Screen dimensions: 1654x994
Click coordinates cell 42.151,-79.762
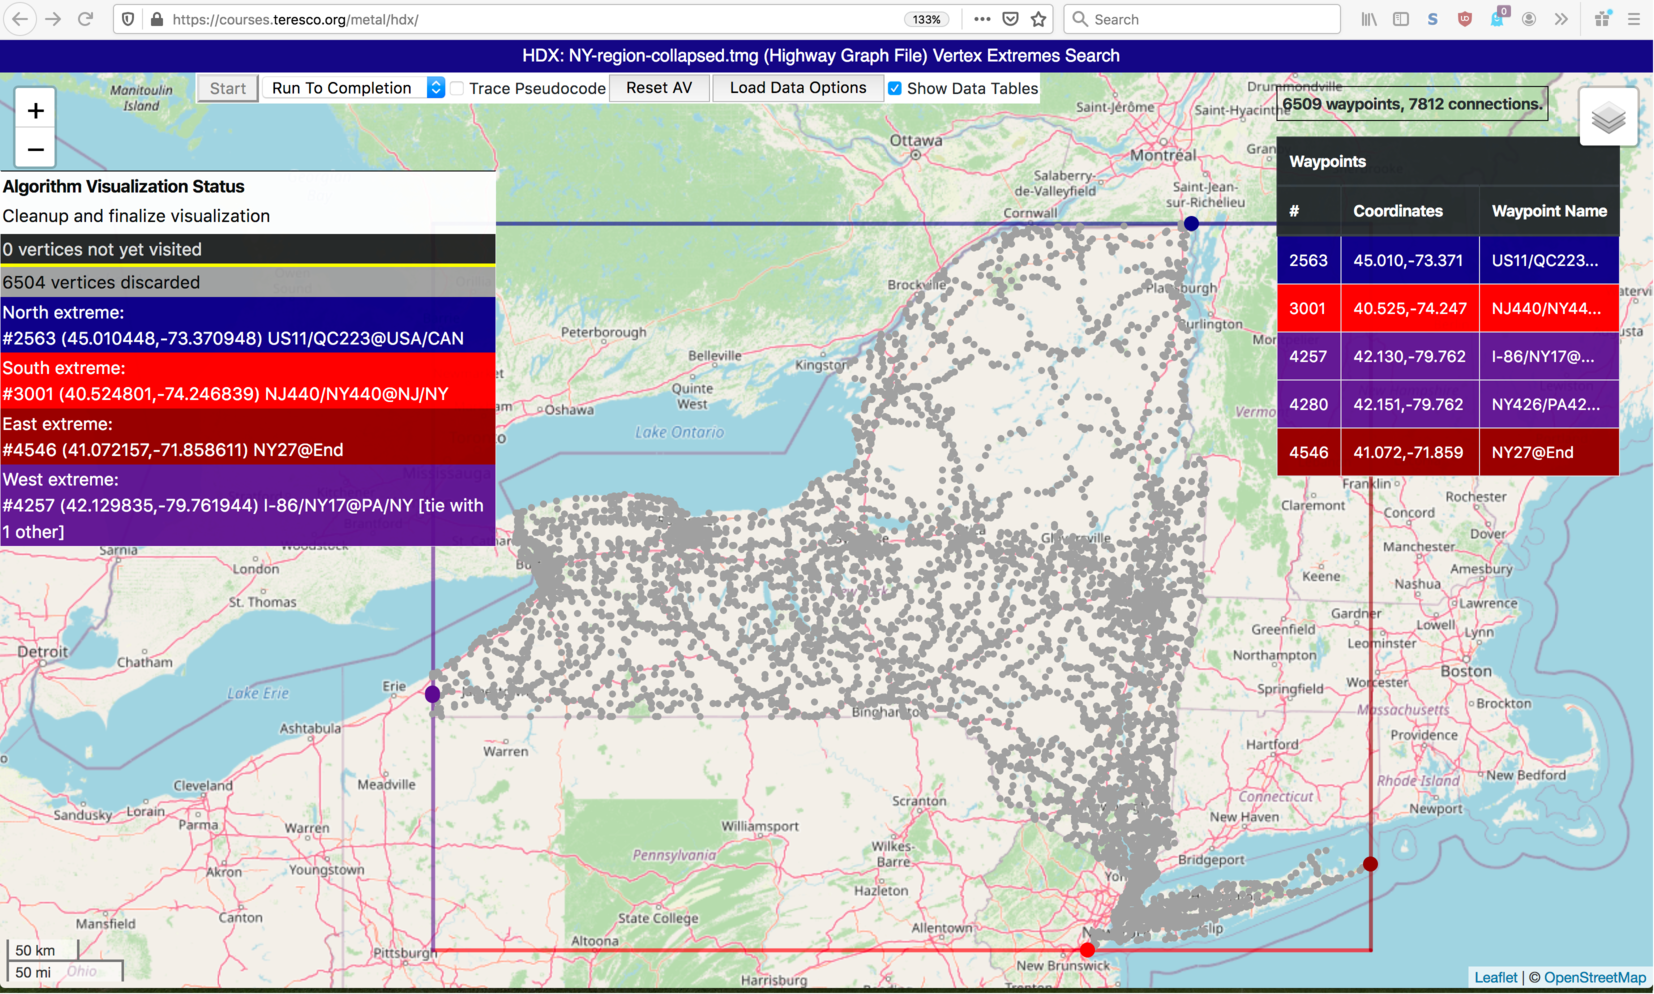pos(1409,404)
